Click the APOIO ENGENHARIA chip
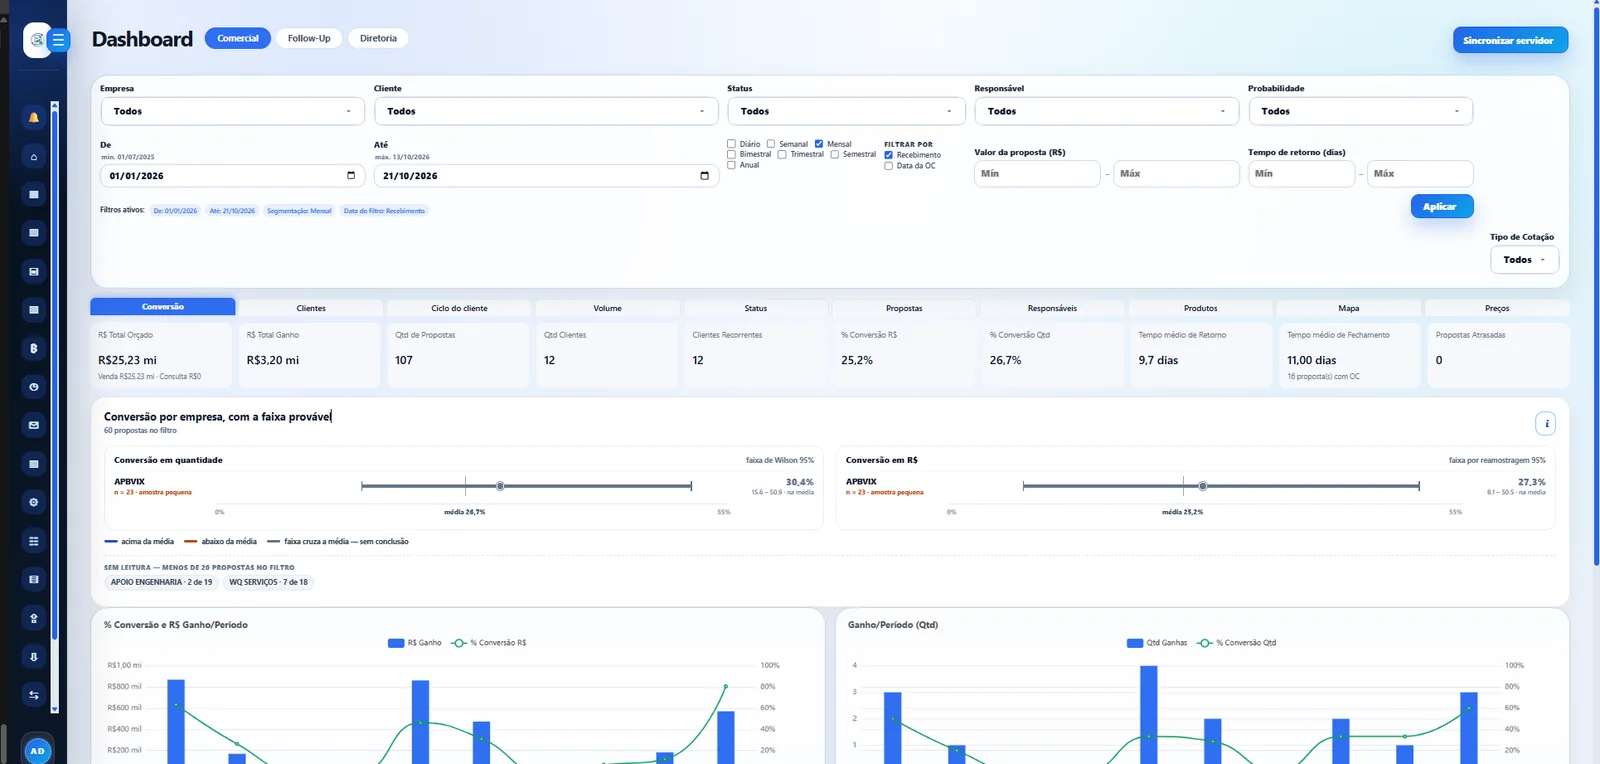 click(x=161, y=582)
